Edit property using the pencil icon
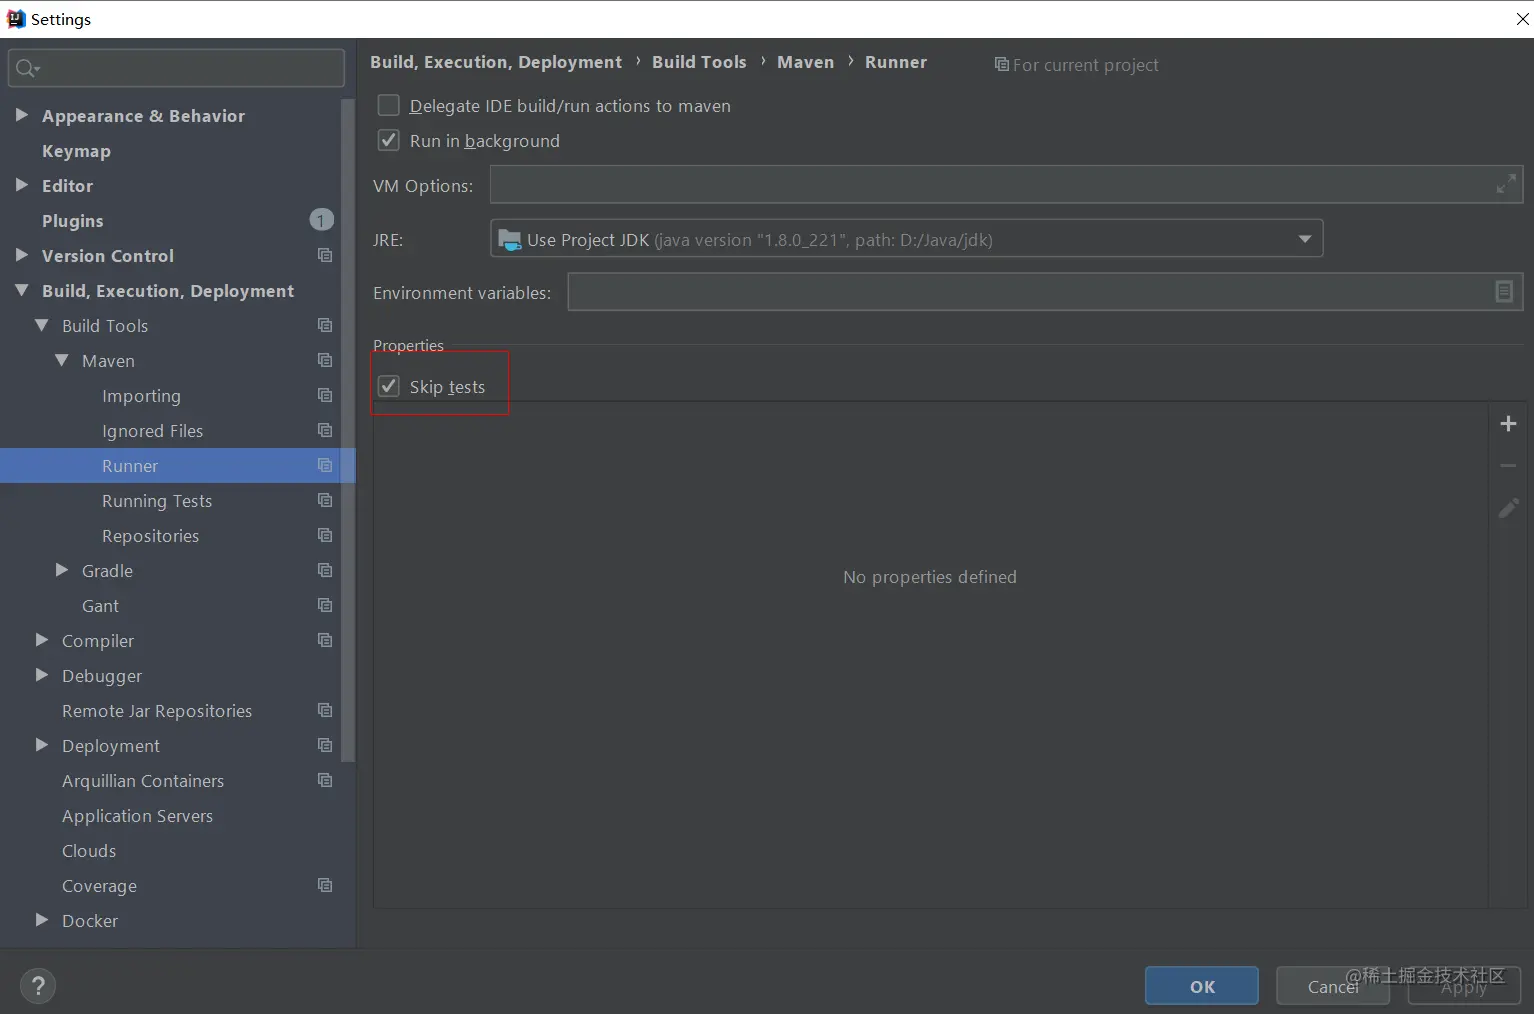Screen dimensions: 1534x1014 (x=1509, y=509)
